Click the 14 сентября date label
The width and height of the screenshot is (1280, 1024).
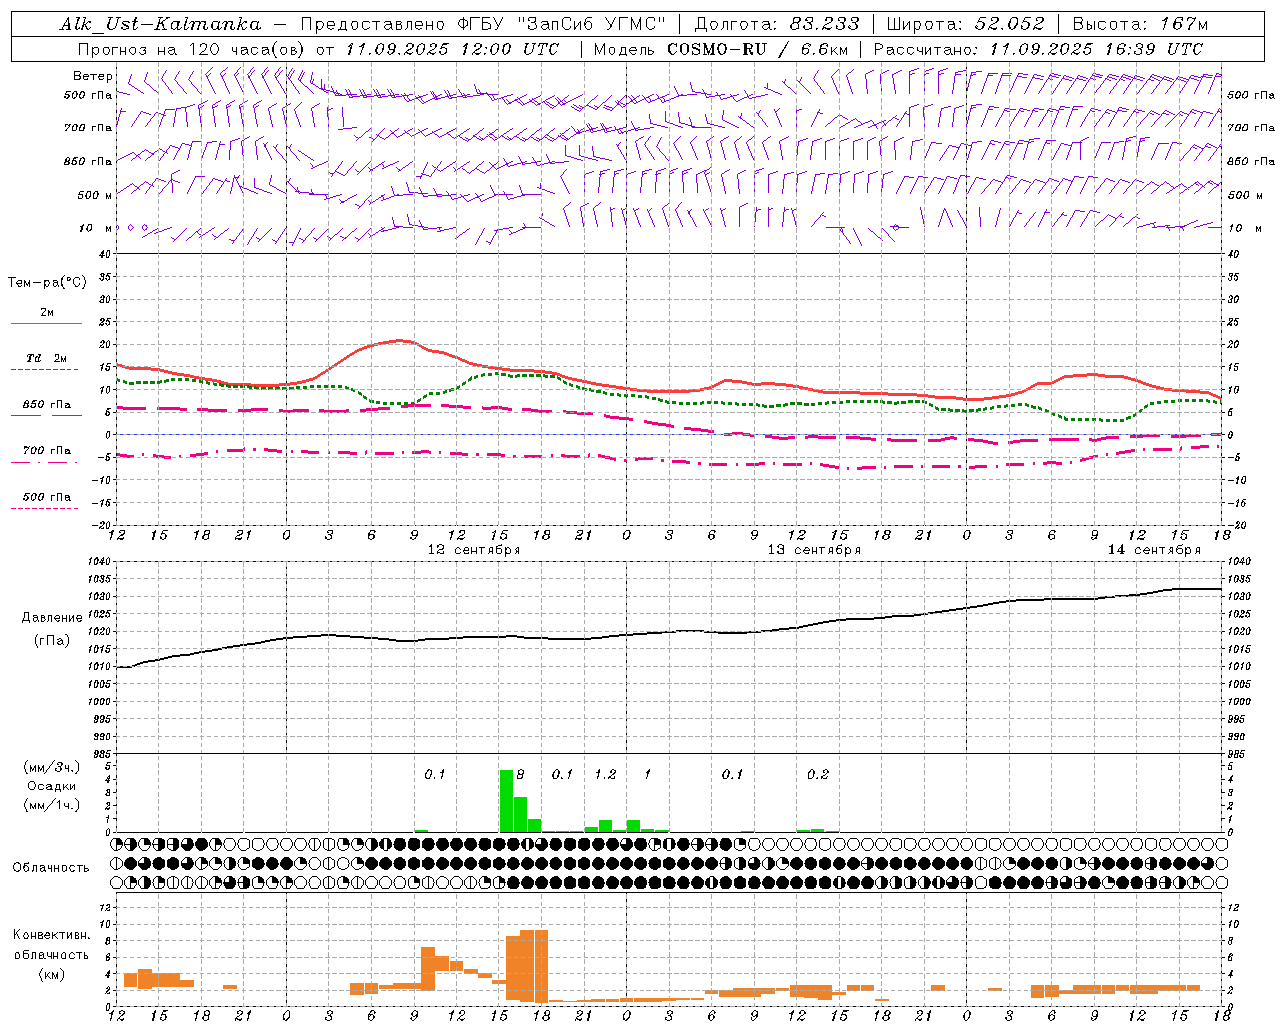pos(1154,550)
